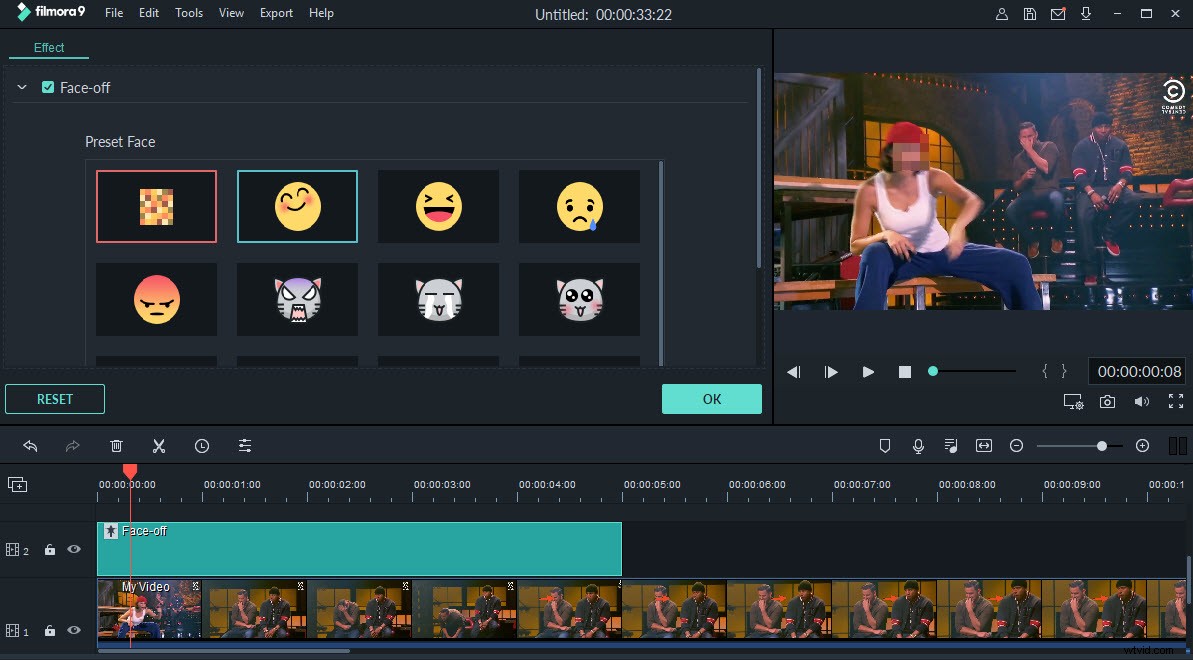Switch to the Effect tab
Viewport: 1193px width, 660px height.
pyautogui.click(x=48, y=47)
